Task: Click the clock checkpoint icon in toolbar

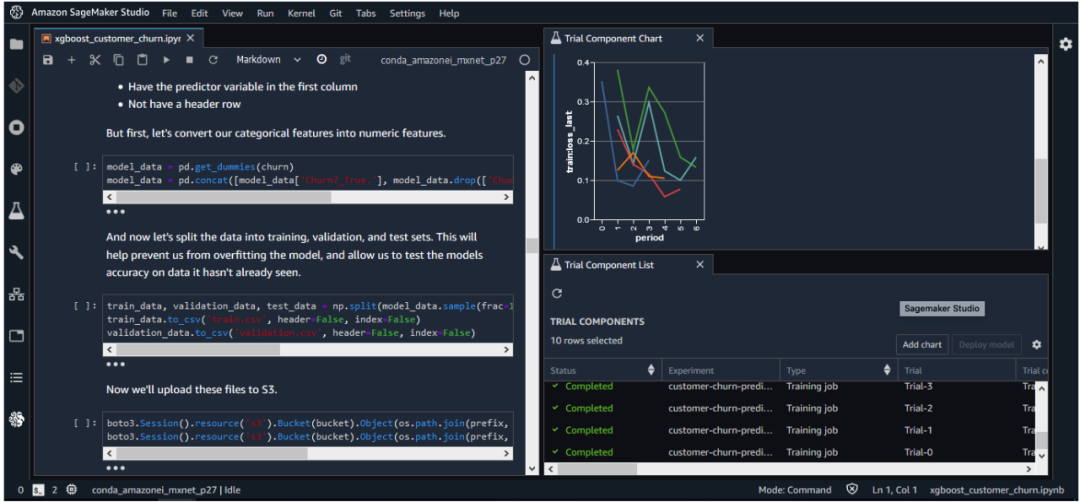Action: [x=322, y=59]
